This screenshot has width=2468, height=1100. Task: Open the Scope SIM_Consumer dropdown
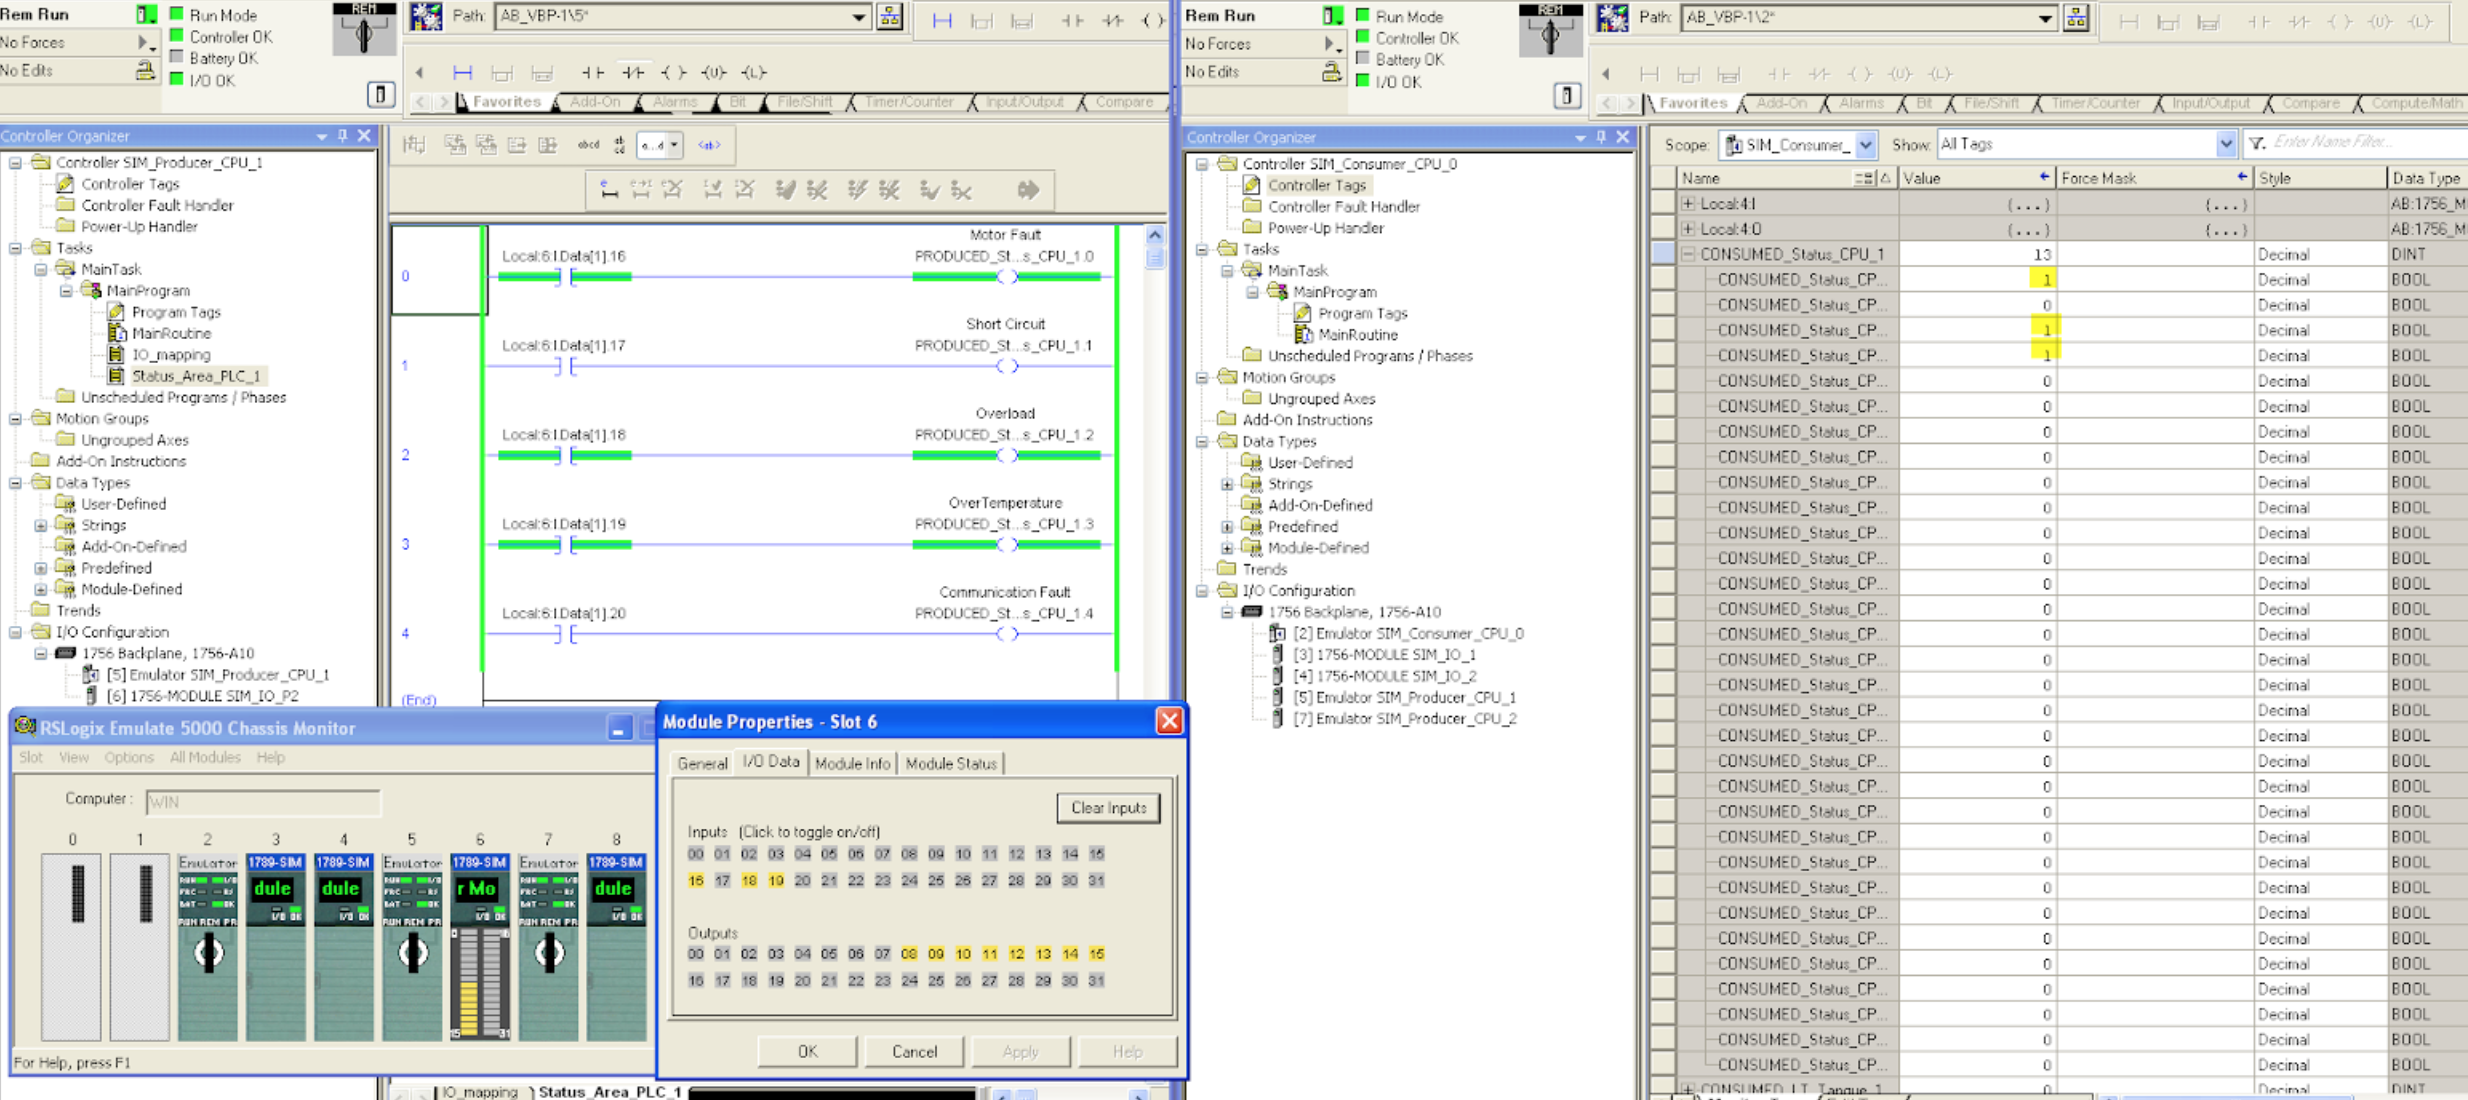coord(1865,145)
